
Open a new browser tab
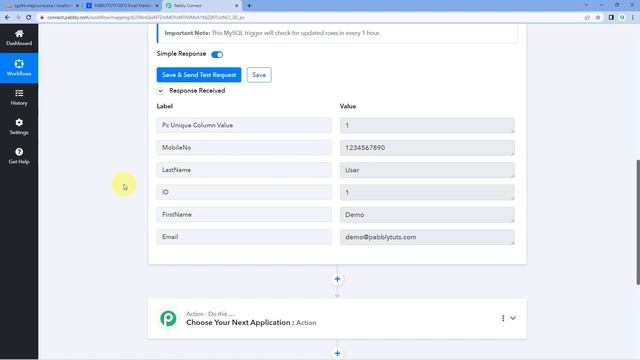coord(249,6)
